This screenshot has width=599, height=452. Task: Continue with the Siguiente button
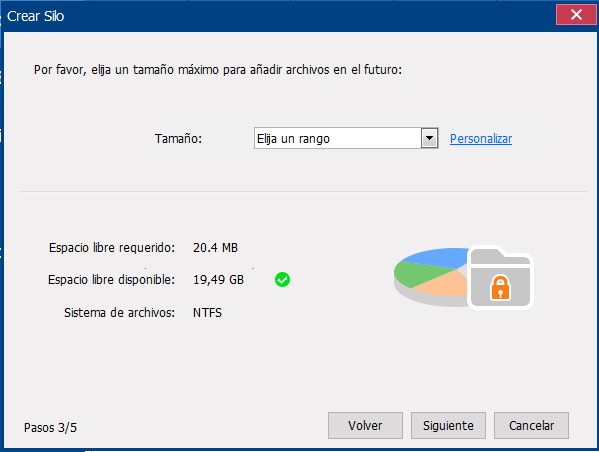(448, 425)
